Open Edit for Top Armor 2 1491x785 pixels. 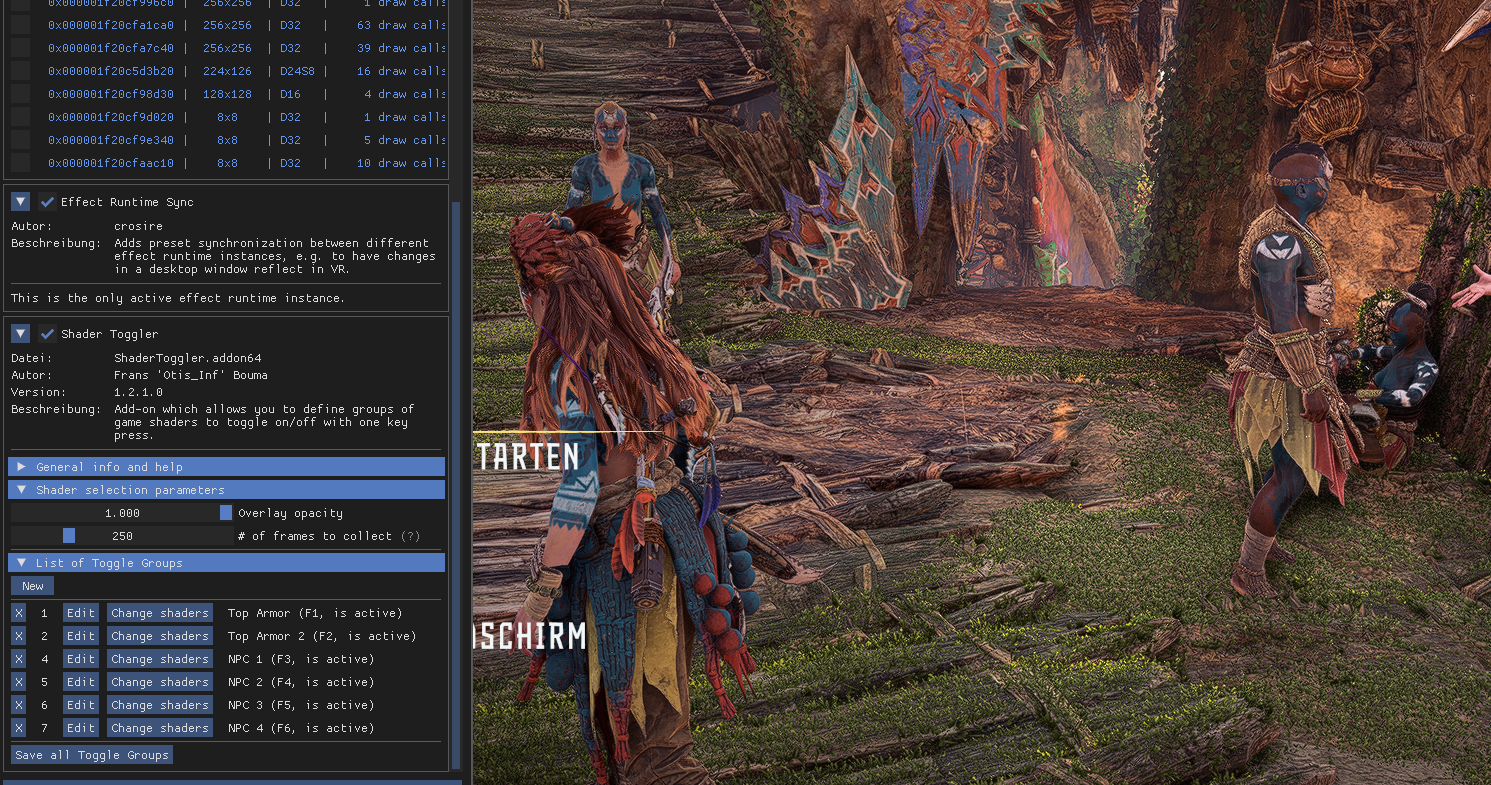pyautogui.click(x=81, y=636)
